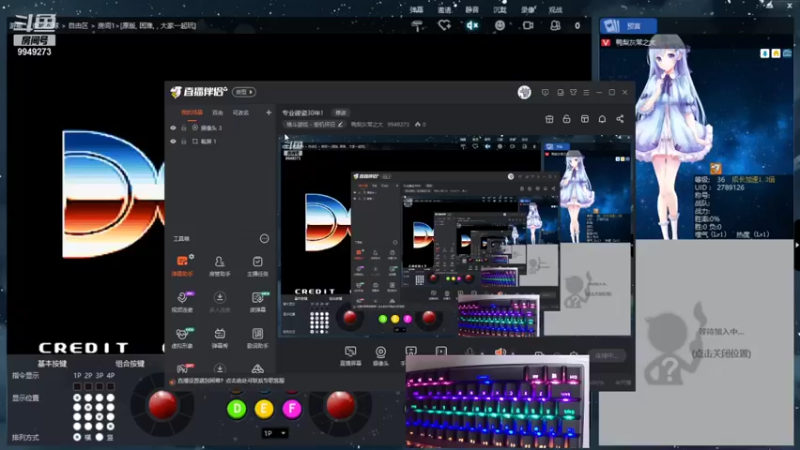Click the orange speaker volume icon in the bottom bar
This screenshot has width=800, height=450.
[x=501, y=352]
